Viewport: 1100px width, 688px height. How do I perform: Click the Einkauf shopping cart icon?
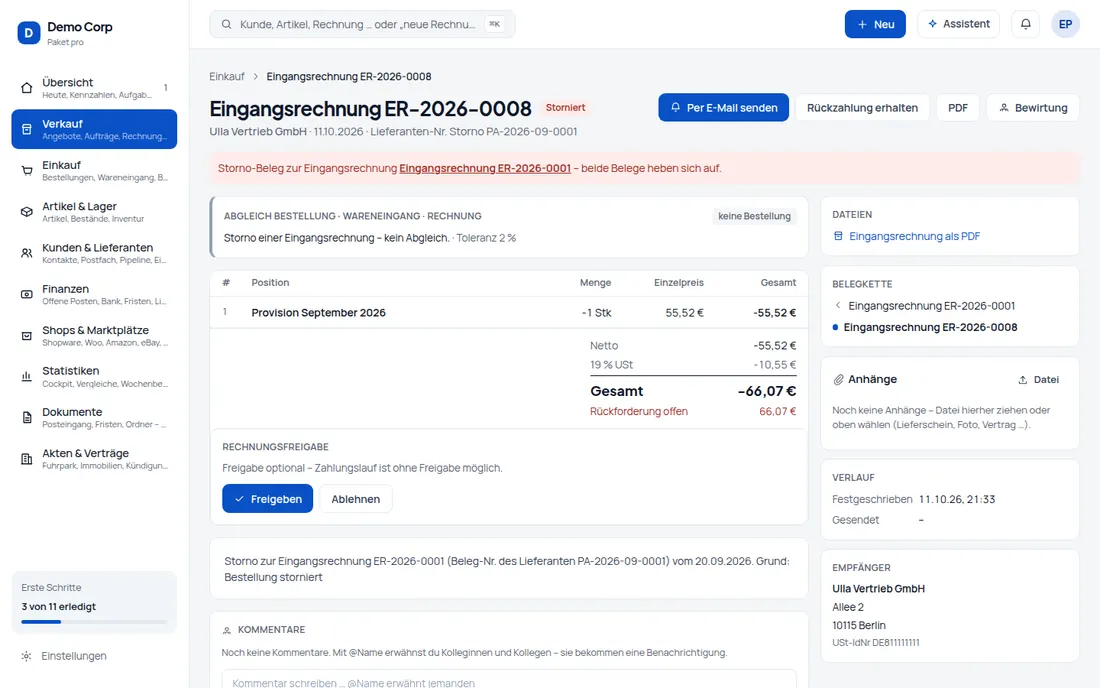tap(27, 170)
